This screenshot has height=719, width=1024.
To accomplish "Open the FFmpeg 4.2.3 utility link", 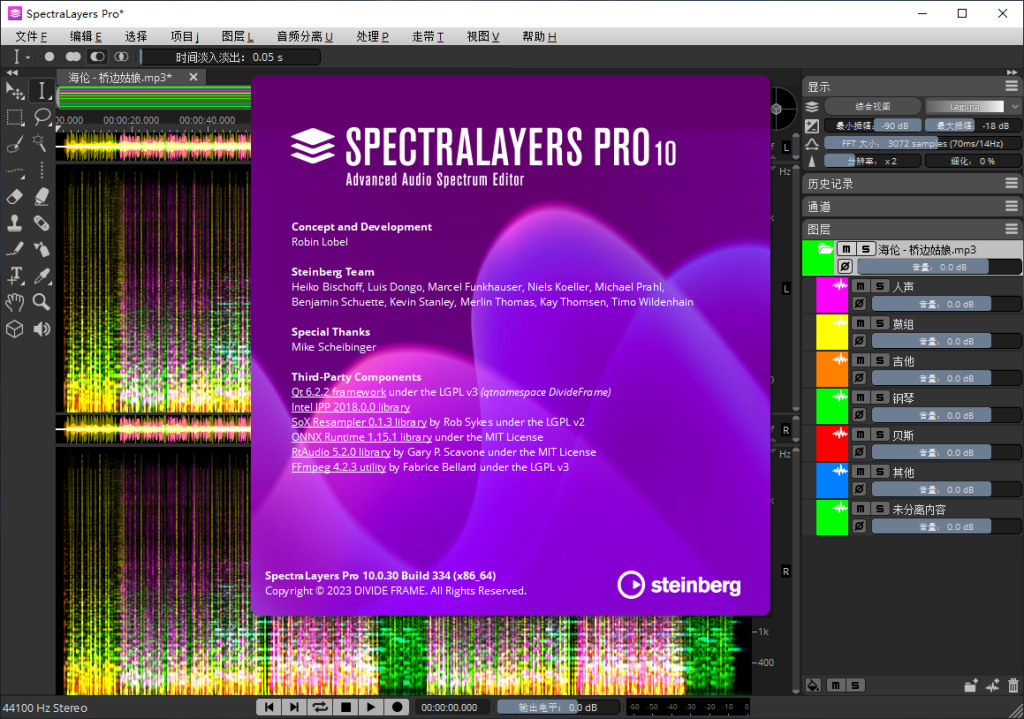I will (338, 467).
